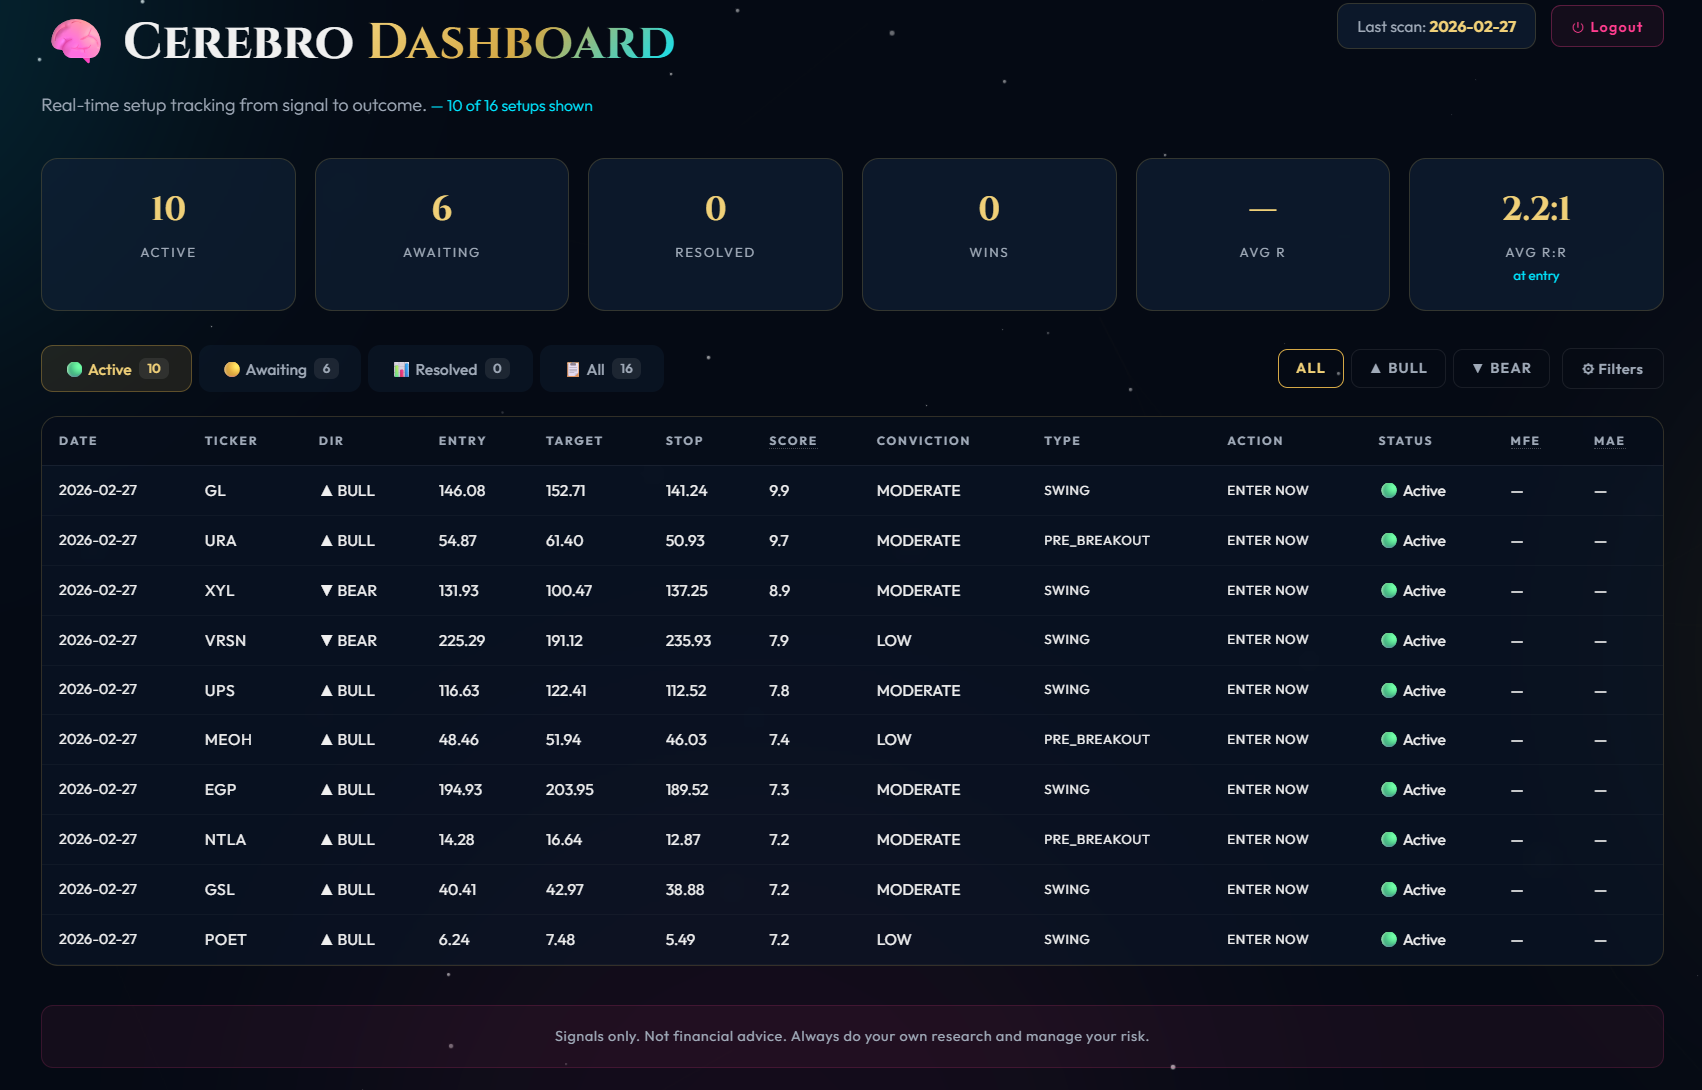Click the green dot icon on the Active filter
1702x1090 pixels.
[74, 369]
